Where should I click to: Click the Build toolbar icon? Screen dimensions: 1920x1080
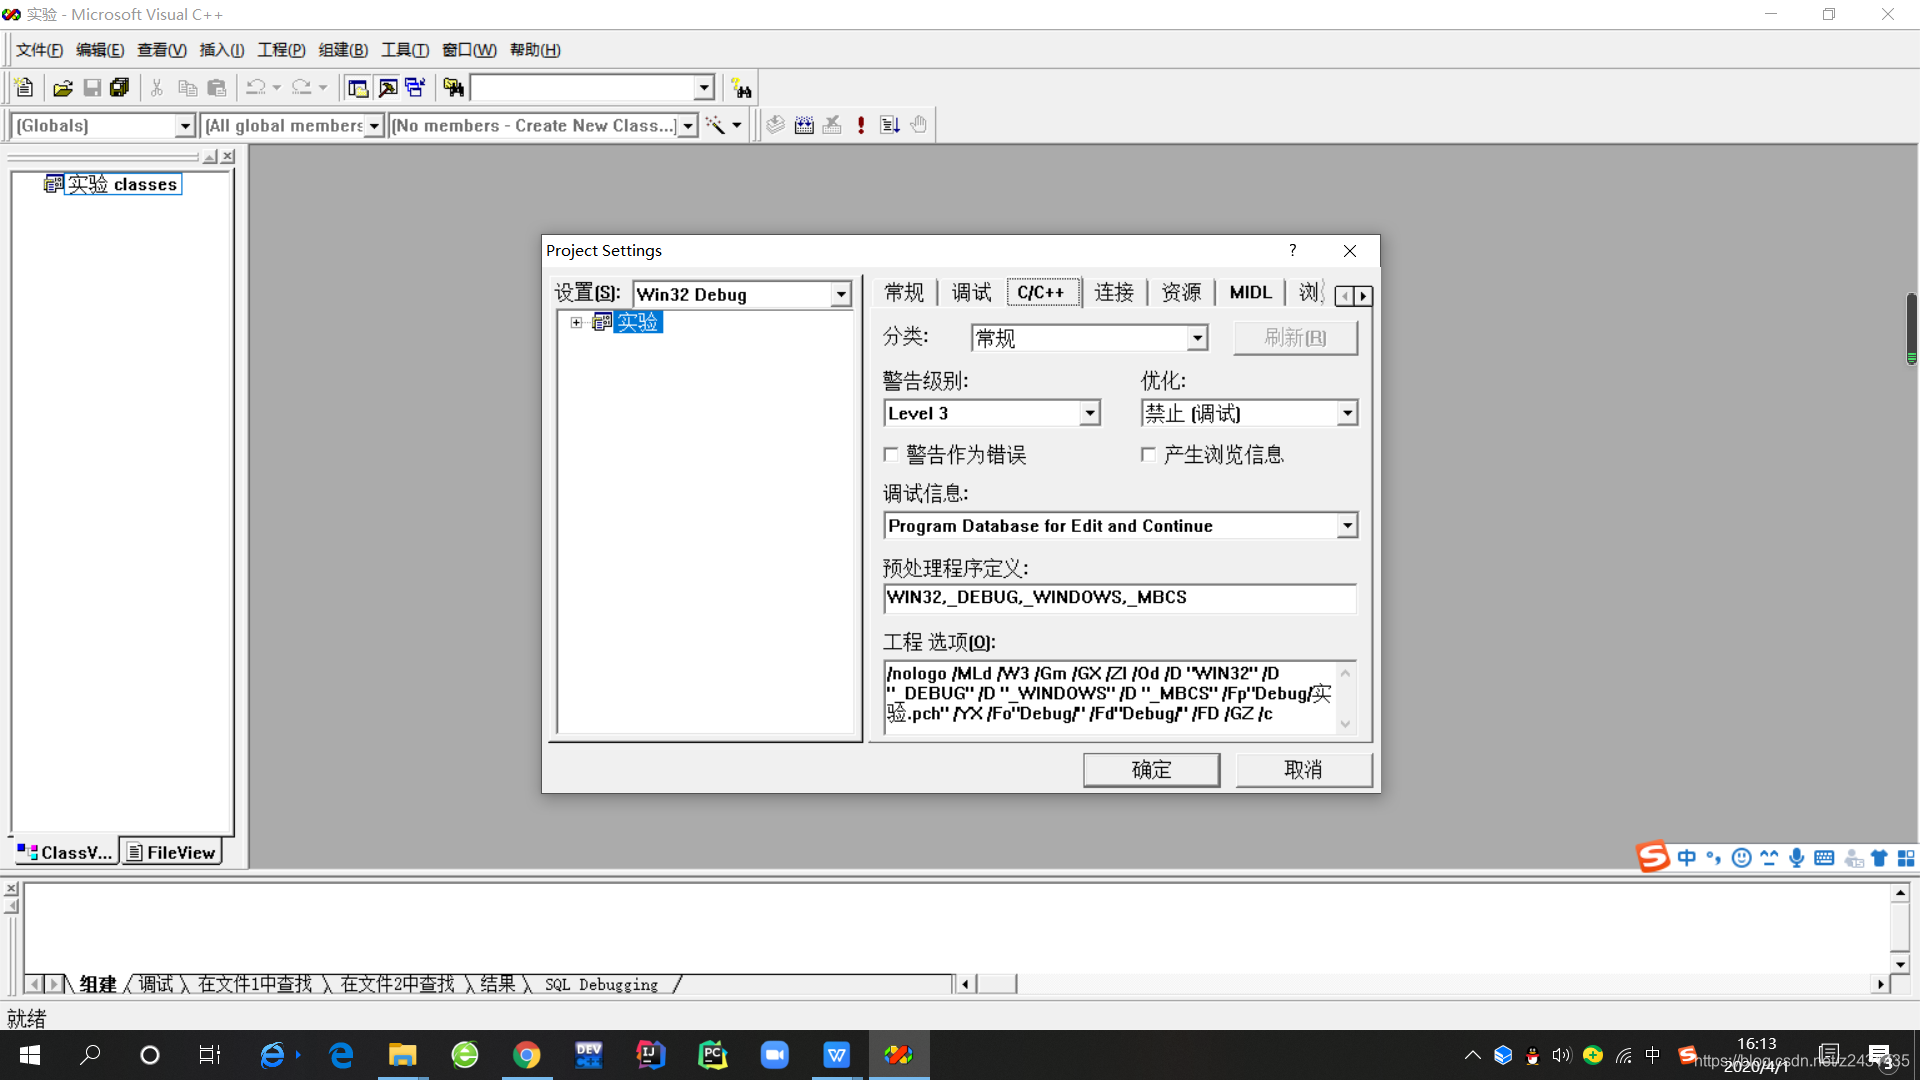pos(804,125)
